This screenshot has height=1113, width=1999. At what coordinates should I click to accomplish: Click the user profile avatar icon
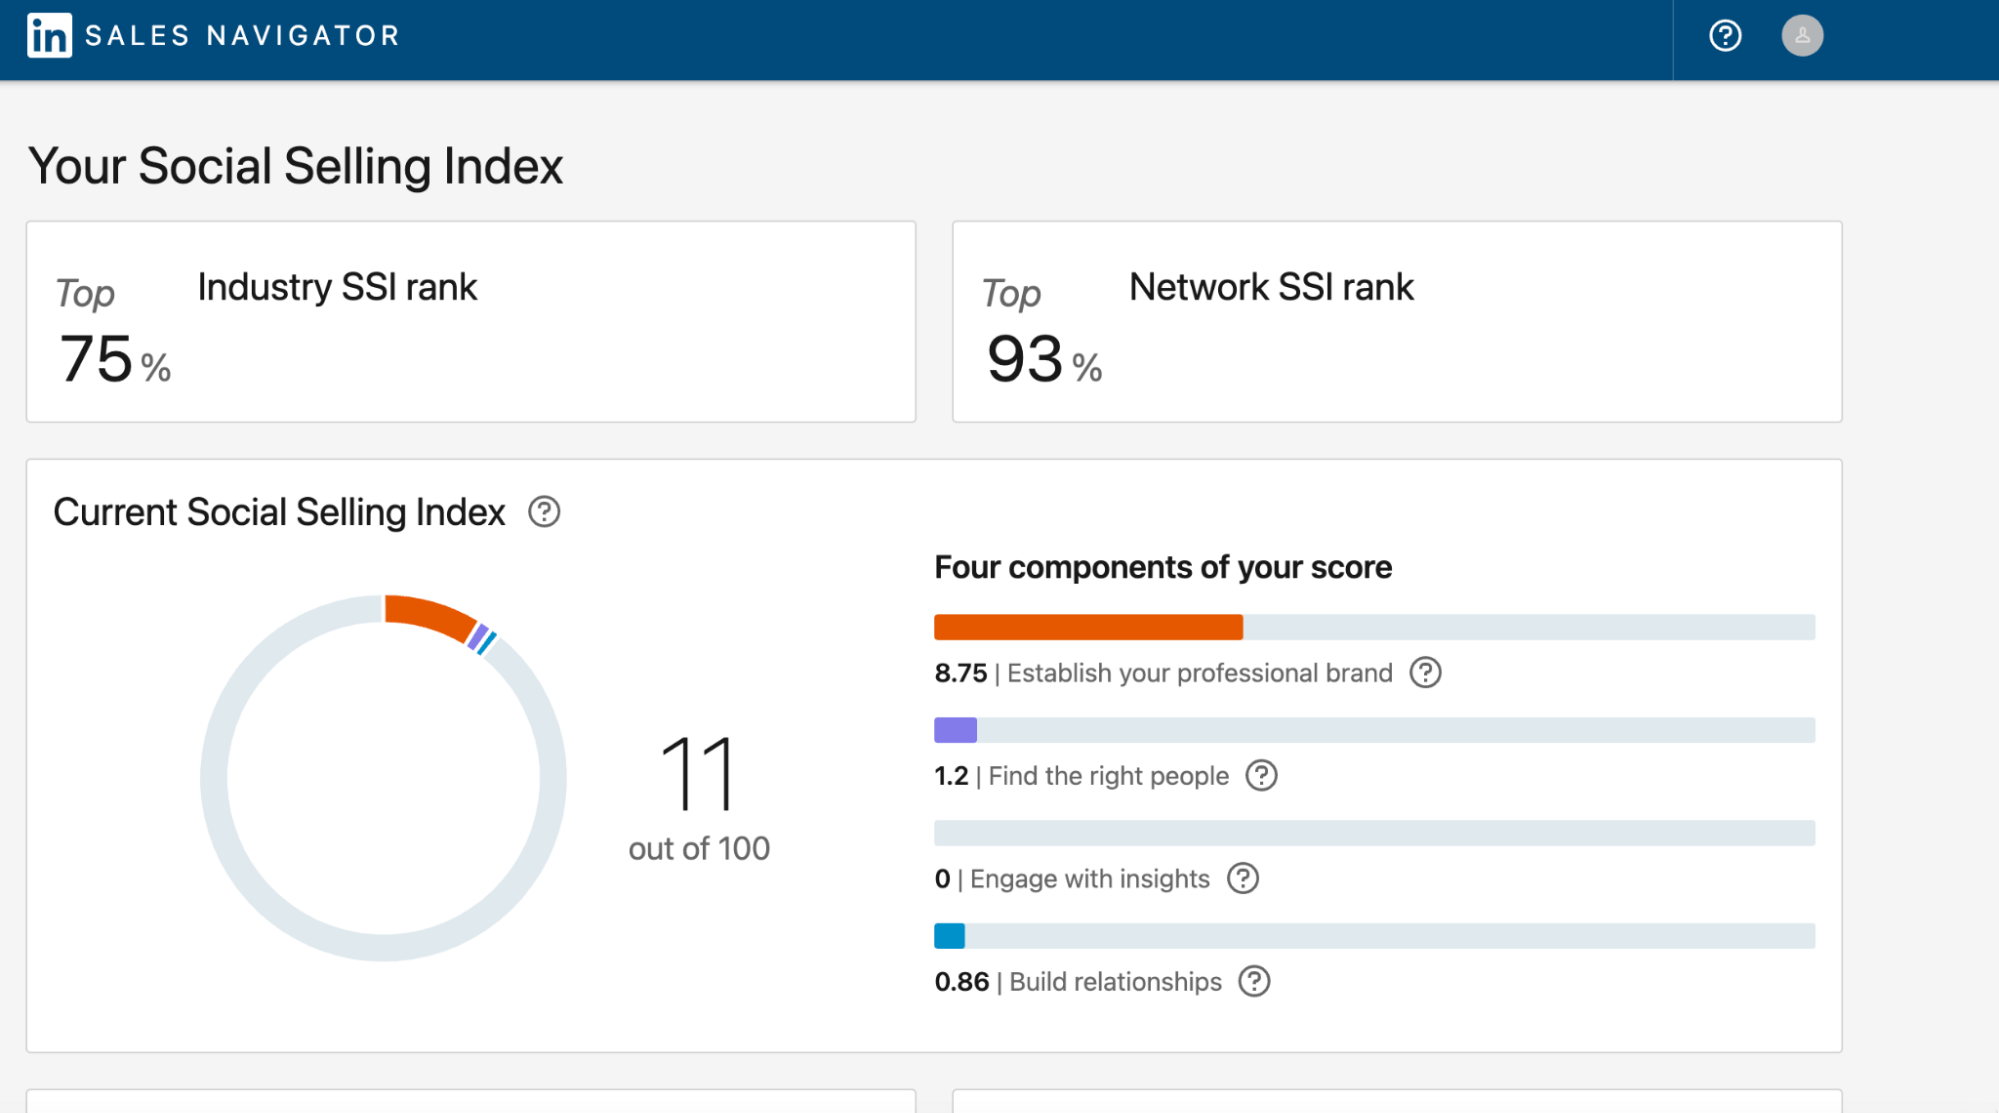[1803, 37]
